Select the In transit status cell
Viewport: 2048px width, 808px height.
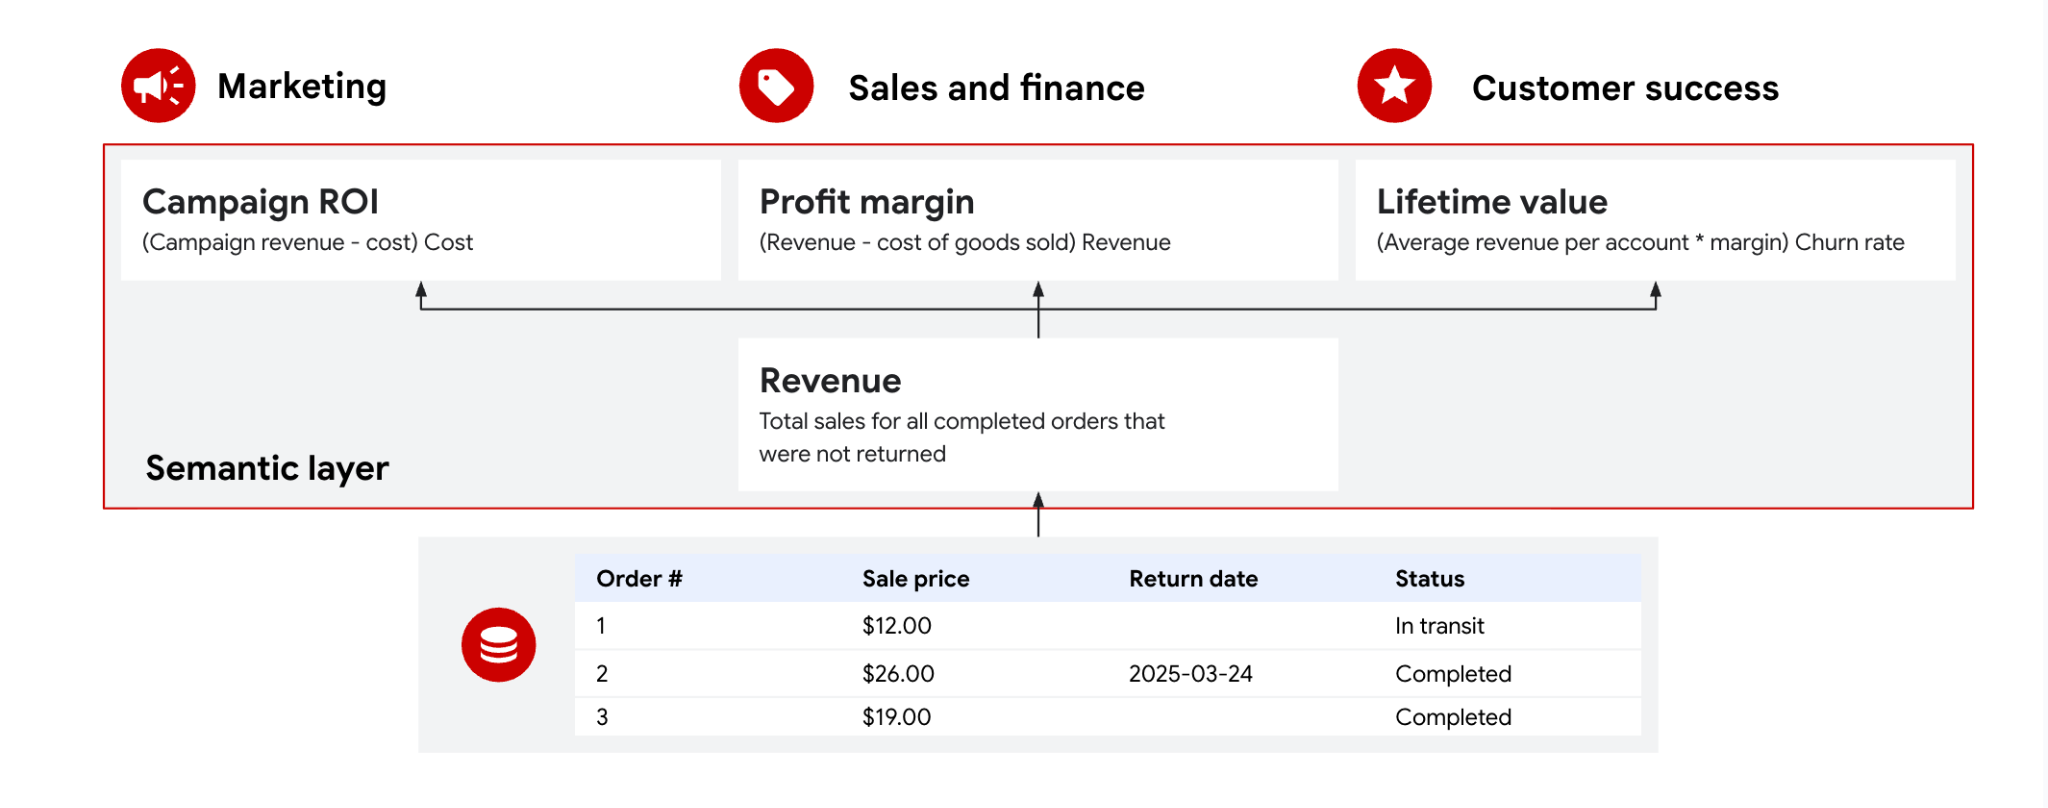[x=1439, y=626]
